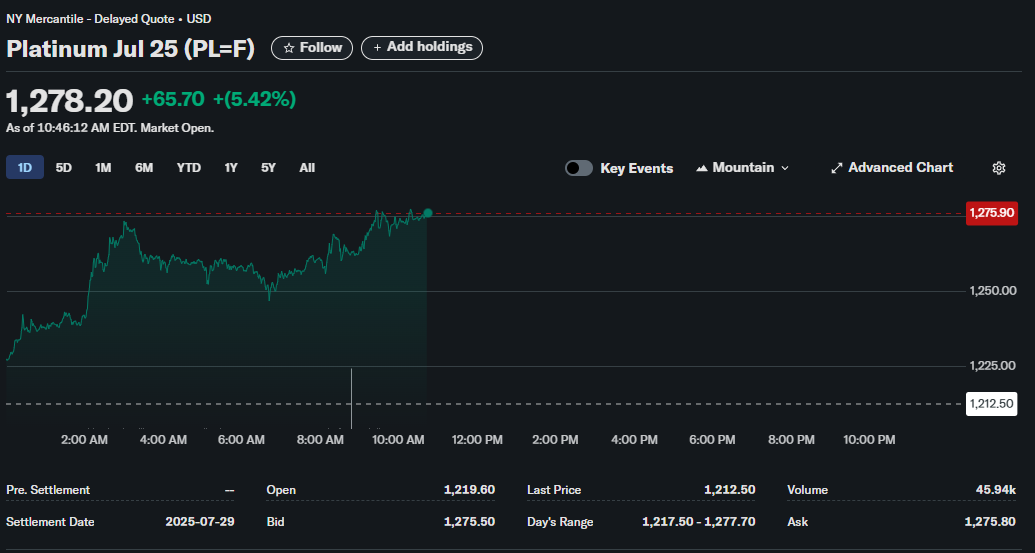The image size is (1035, 553).
Task: Click the Platinum Jul 25 (PL=F) title
Action: click(x=131, y=49)
